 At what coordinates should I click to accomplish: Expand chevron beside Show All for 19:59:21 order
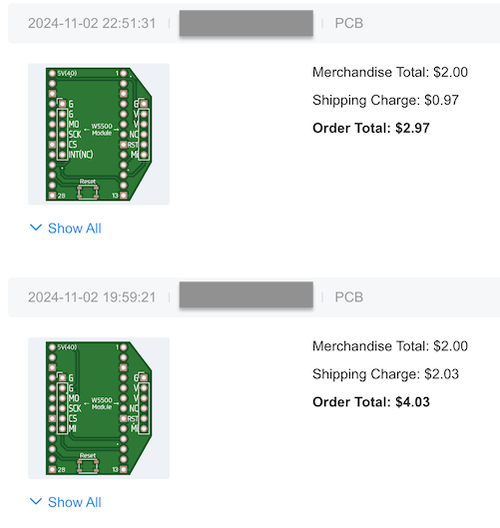pyautogui.click(x=36, y=501)
